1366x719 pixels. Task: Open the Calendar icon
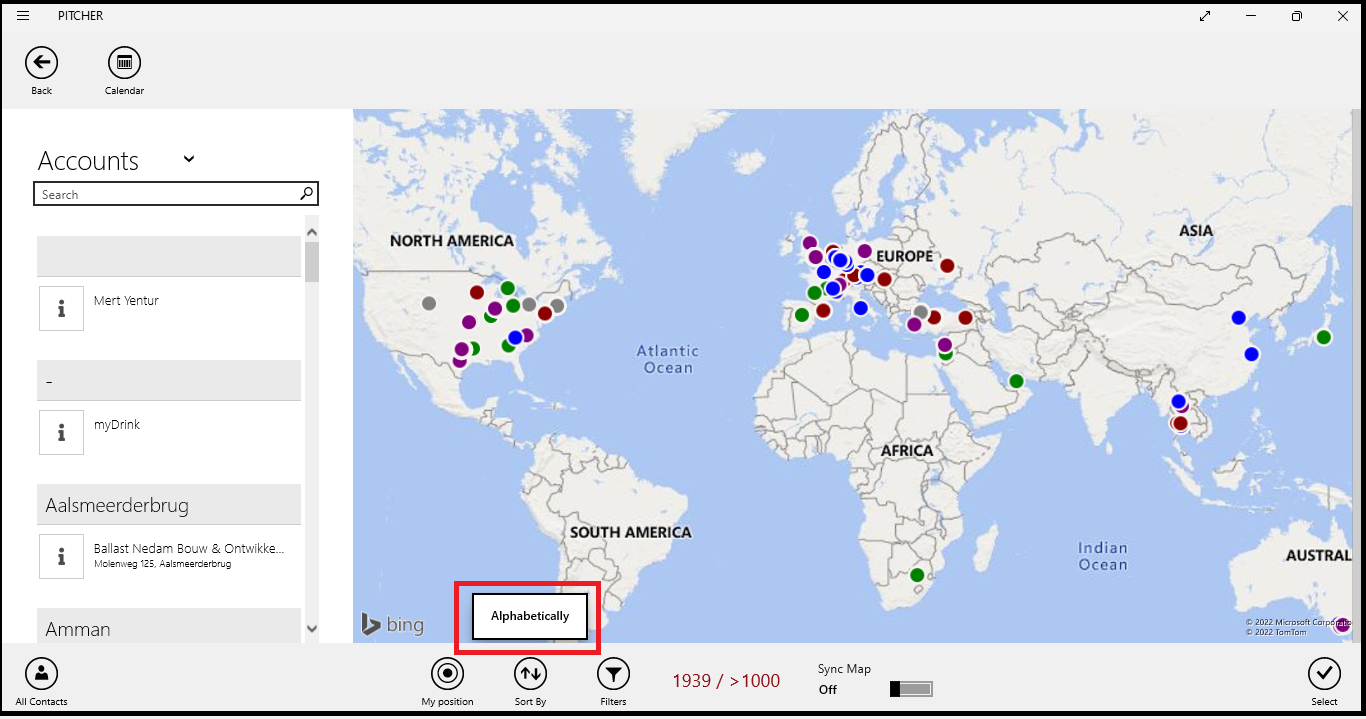pos(124,63)
